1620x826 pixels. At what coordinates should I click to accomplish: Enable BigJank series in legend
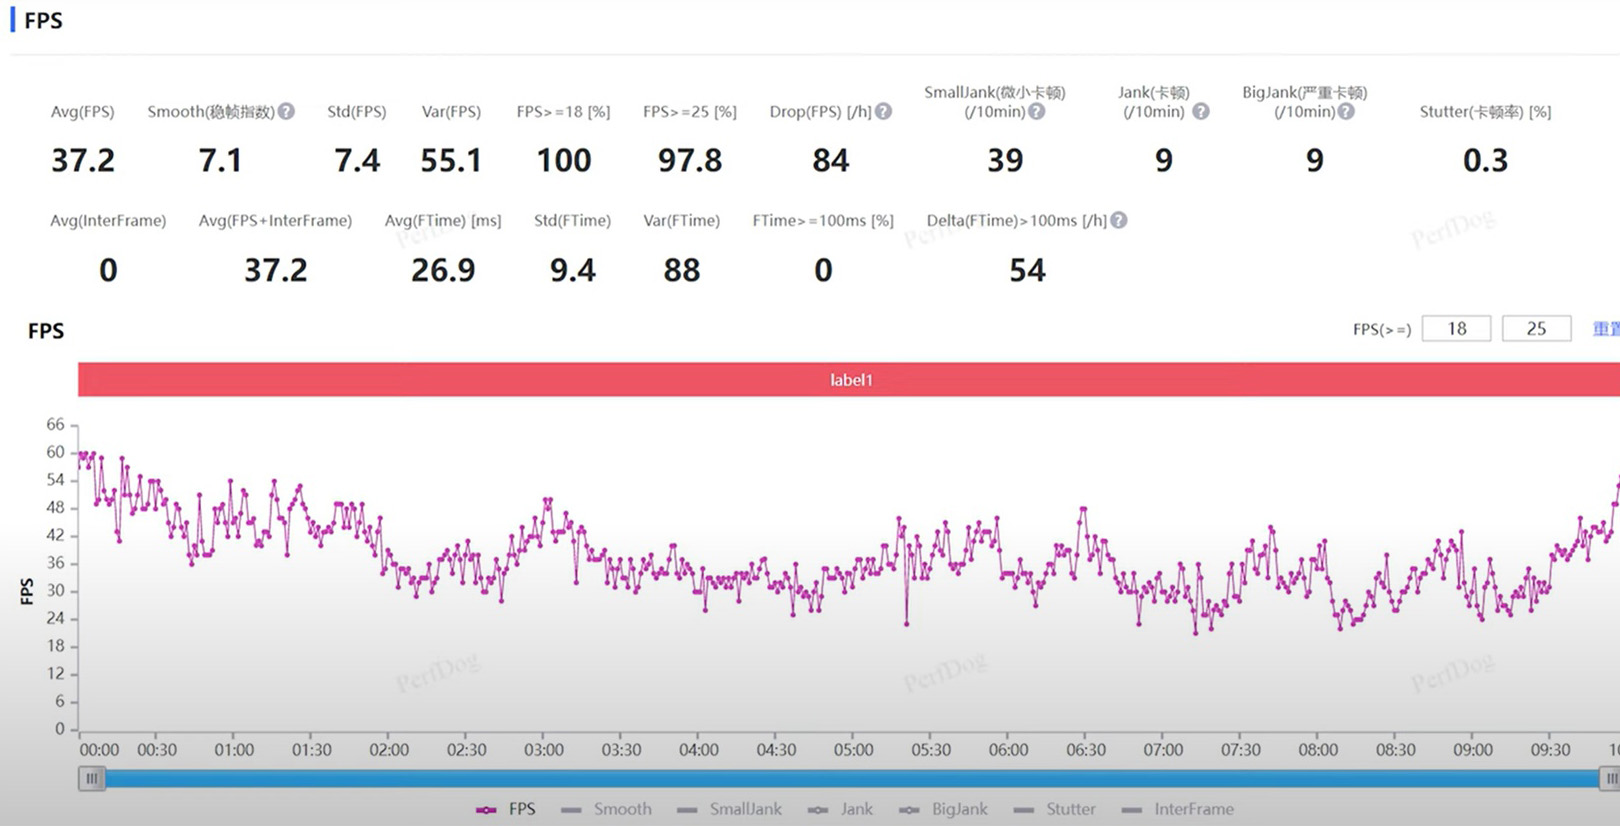pyautogui.click(x=943, y=809)
